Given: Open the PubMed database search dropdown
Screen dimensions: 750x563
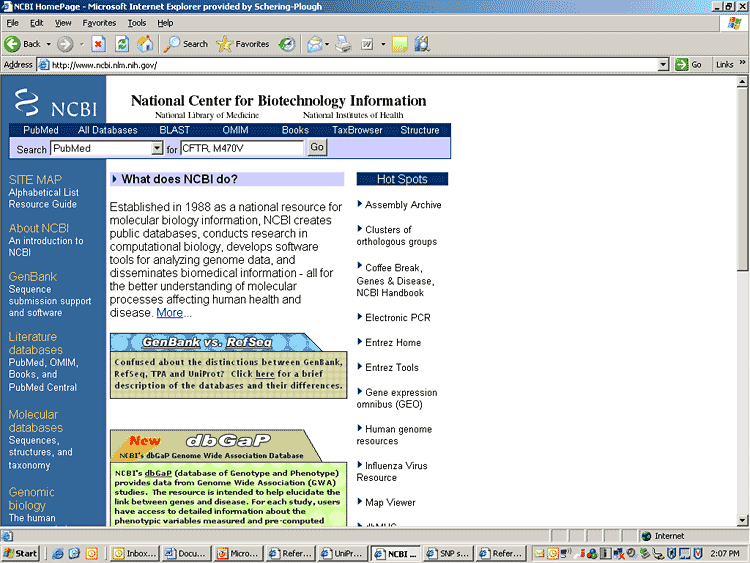Looking at the screenshot, I should click(157, 148).
